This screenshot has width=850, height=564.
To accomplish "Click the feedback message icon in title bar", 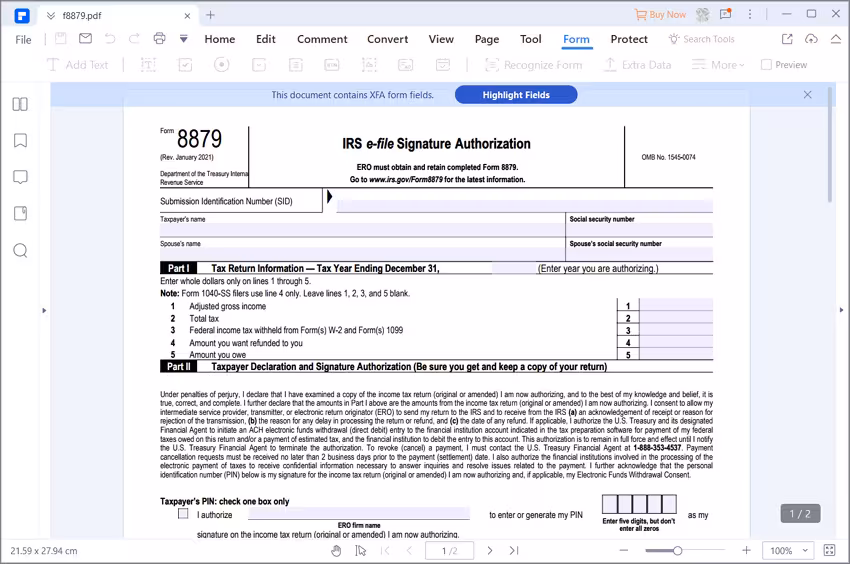I will pyautogui.click(x=725, y=14).
